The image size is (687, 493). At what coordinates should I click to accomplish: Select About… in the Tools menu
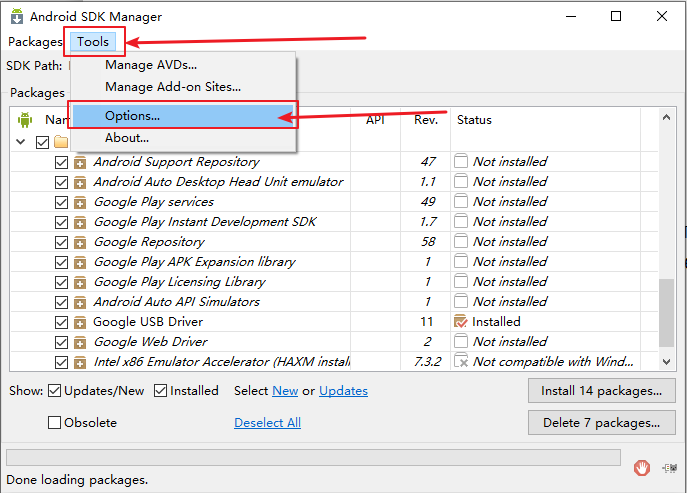pos(127,138)
